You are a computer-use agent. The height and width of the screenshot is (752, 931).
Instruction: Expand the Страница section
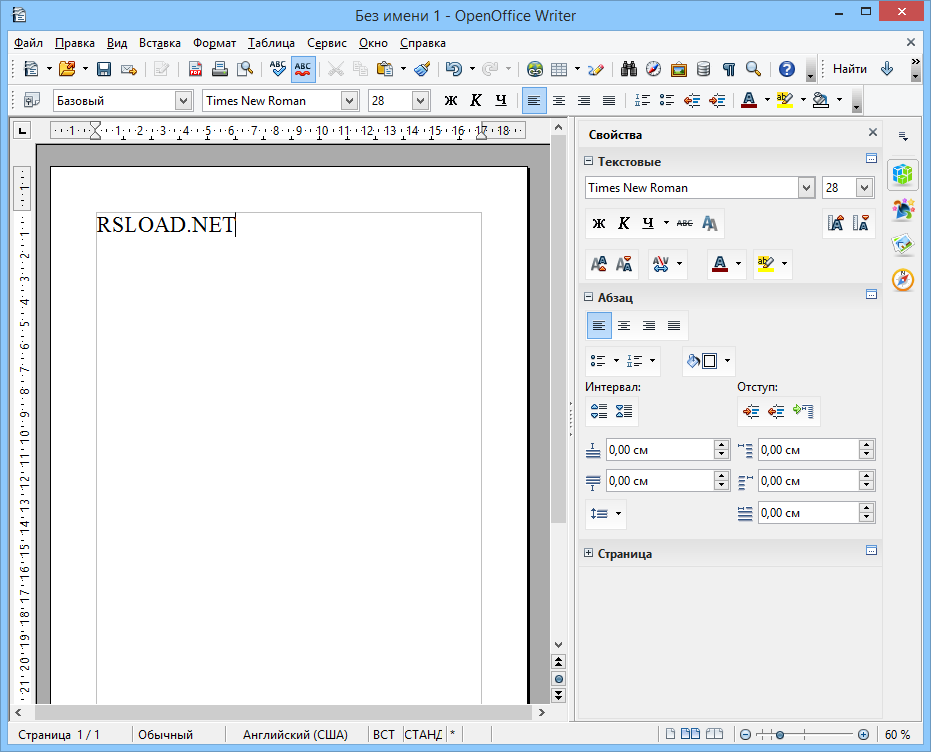(589, 552)
